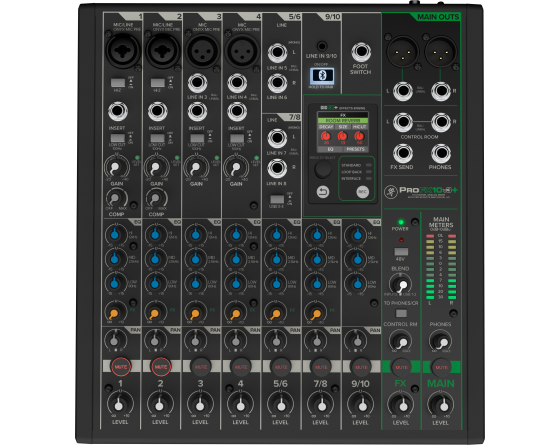
Task: Click the back arrow button under FX screen
Action: coord(323,192)
